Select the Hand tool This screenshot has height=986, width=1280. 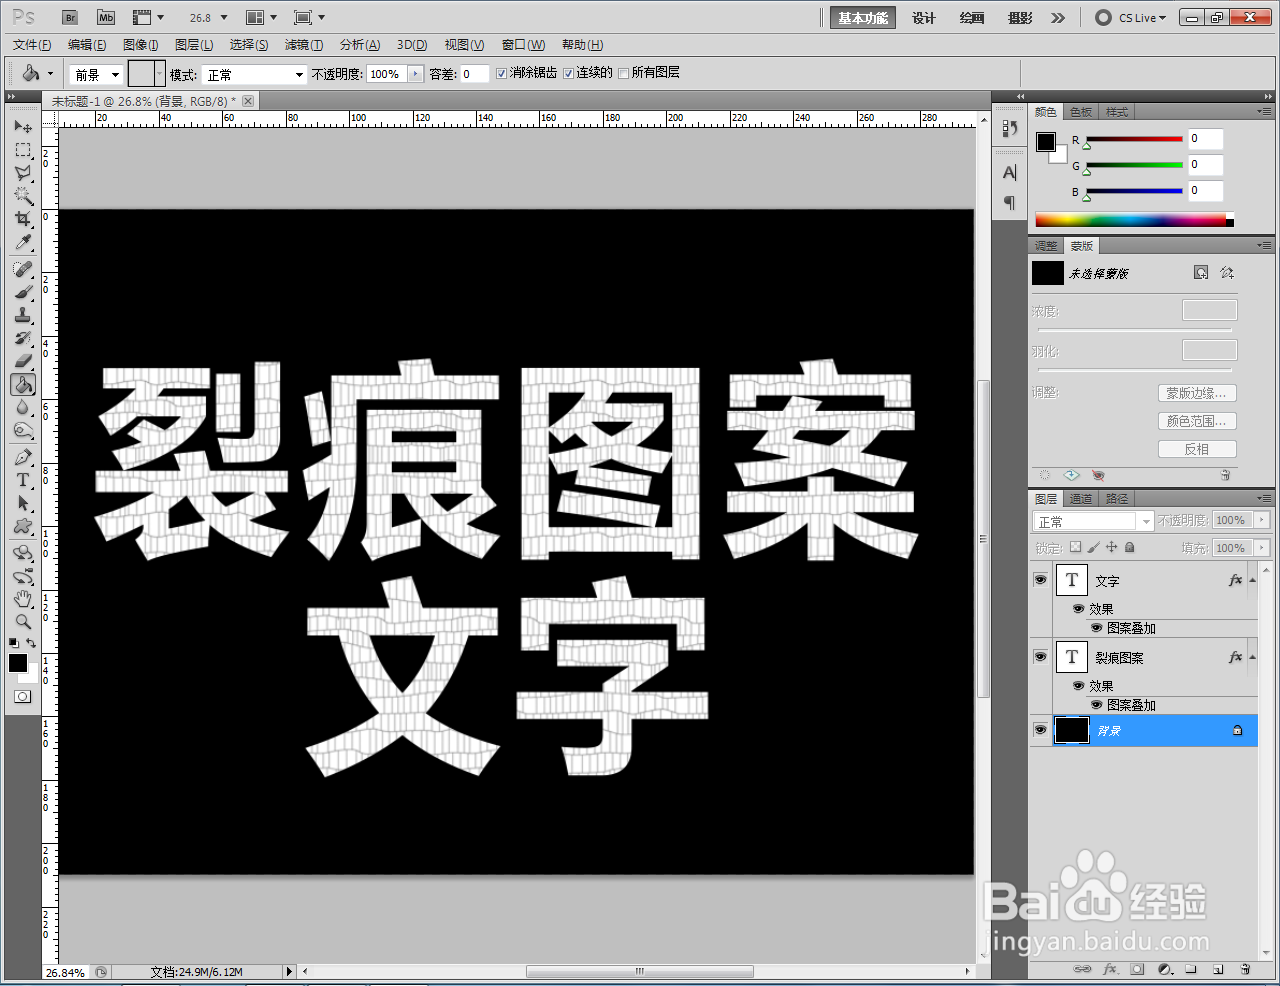click(22, 599)
